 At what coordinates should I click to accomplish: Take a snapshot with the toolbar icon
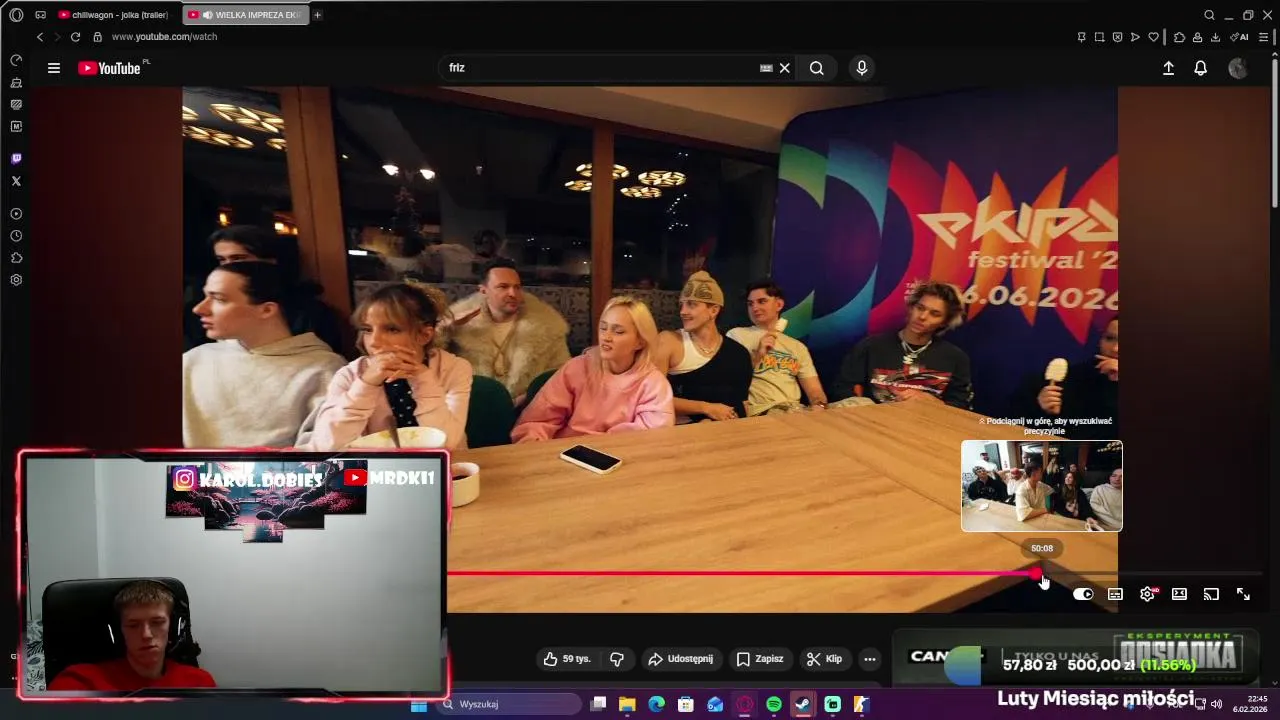(1099, 37)
